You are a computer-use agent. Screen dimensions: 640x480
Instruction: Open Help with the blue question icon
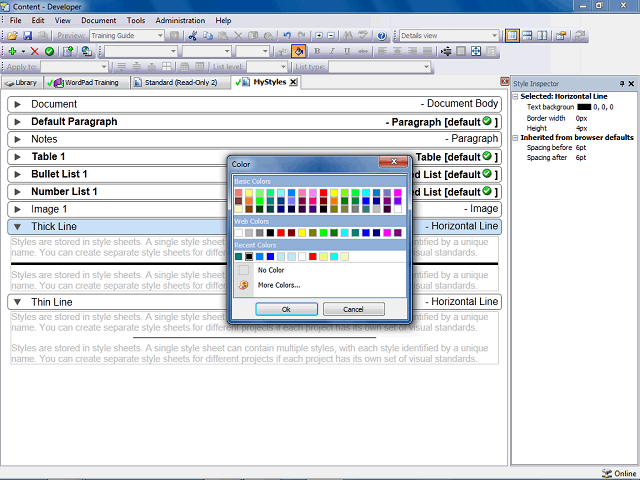tap(382, 36)
